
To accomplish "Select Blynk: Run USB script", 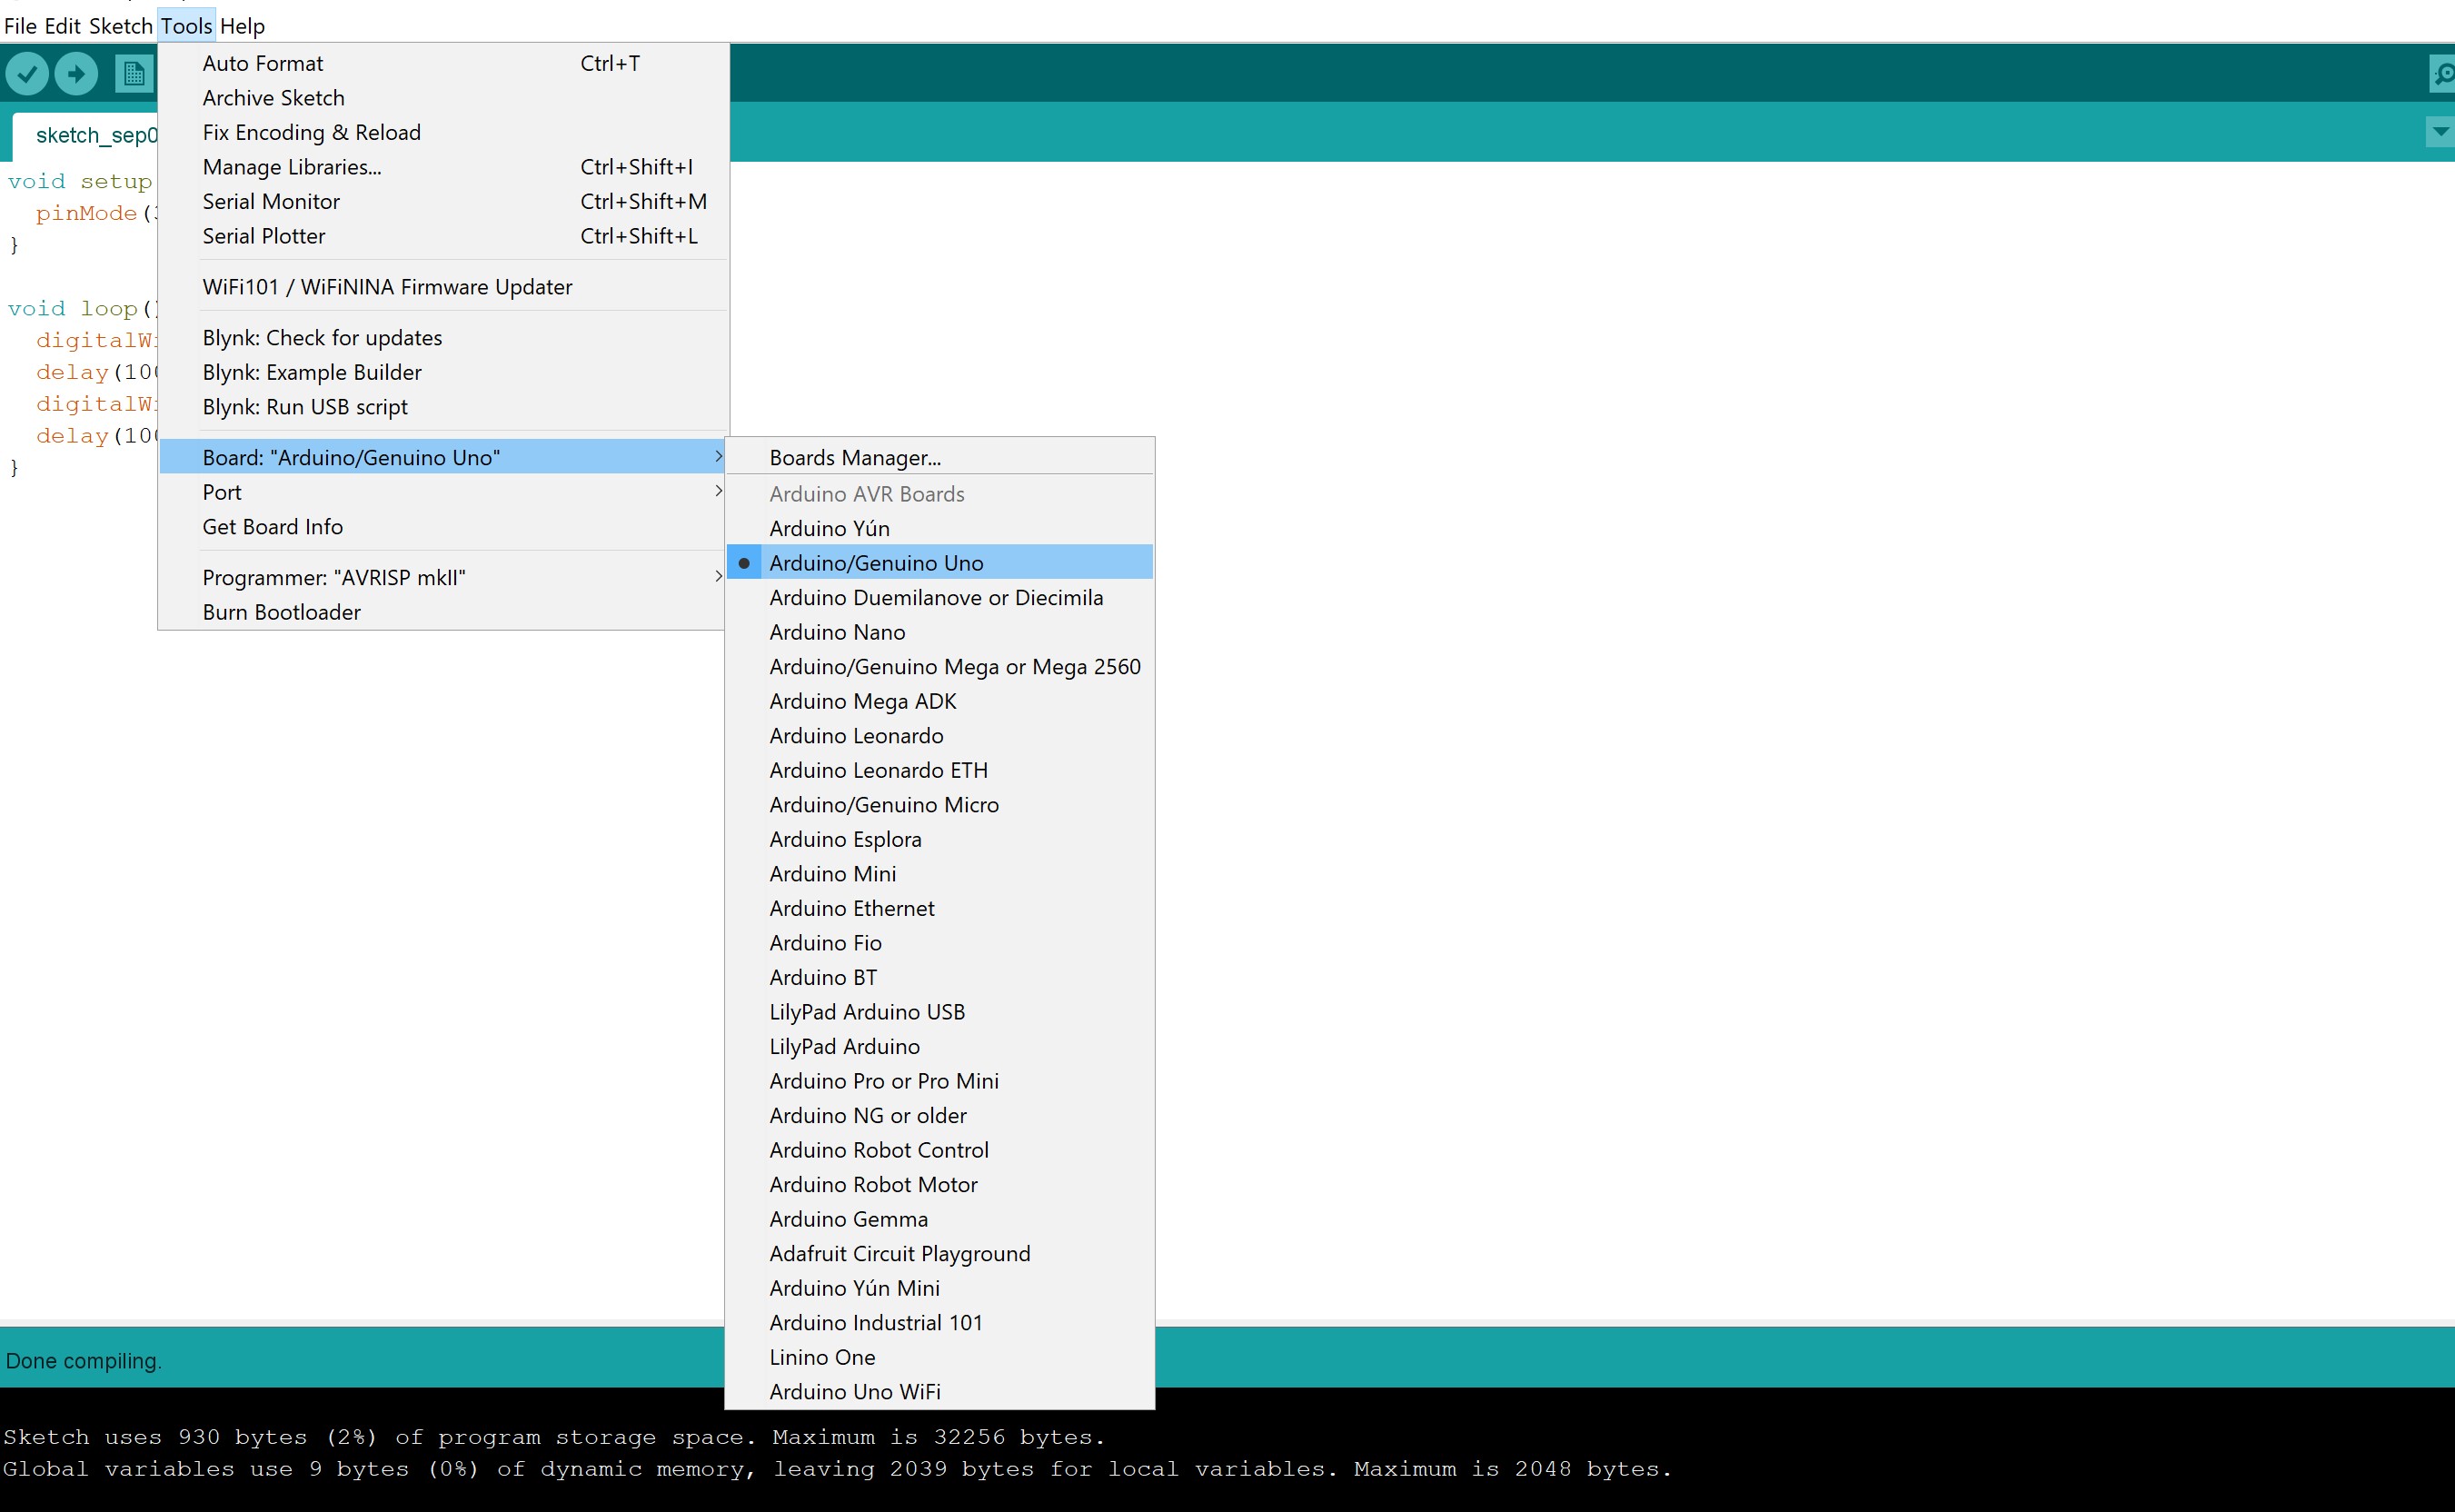I will click(x=442, y=407).
